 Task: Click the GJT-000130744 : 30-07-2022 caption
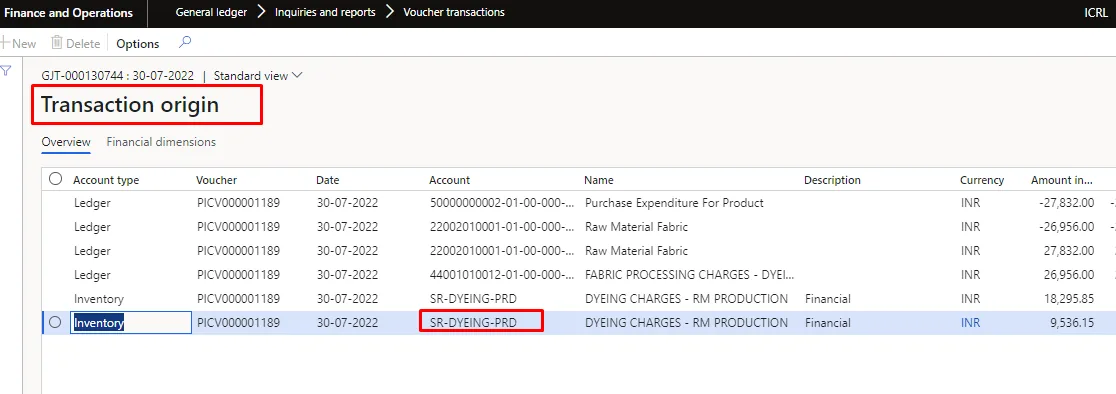pos(117,75)
